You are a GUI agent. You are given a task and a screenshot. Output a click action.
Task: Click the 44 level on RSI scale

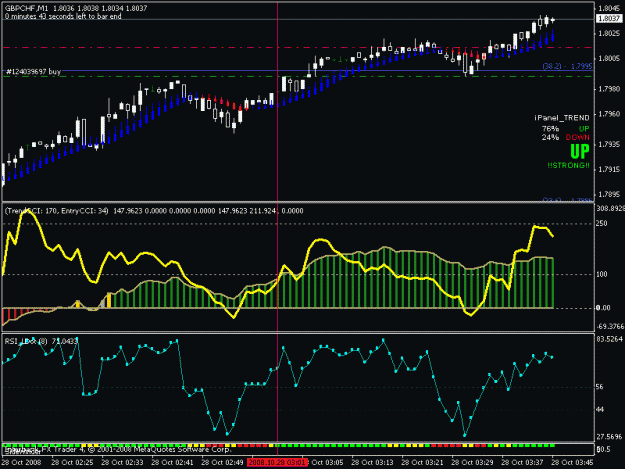(x=600, y=410)
